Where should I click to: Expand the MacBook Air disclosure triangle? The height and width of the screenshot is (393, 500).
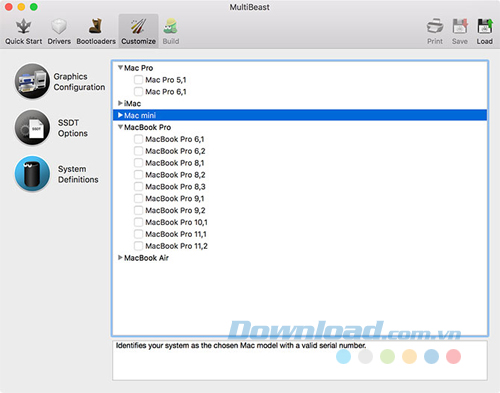120,258
